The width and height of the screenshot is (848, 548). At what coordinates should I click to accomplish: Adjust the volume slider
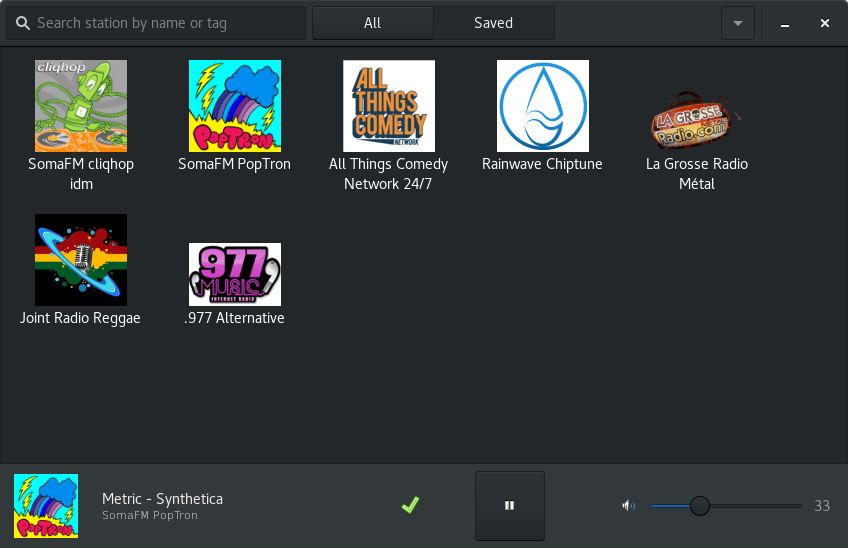pyautogui.click(x=726, y=506)
